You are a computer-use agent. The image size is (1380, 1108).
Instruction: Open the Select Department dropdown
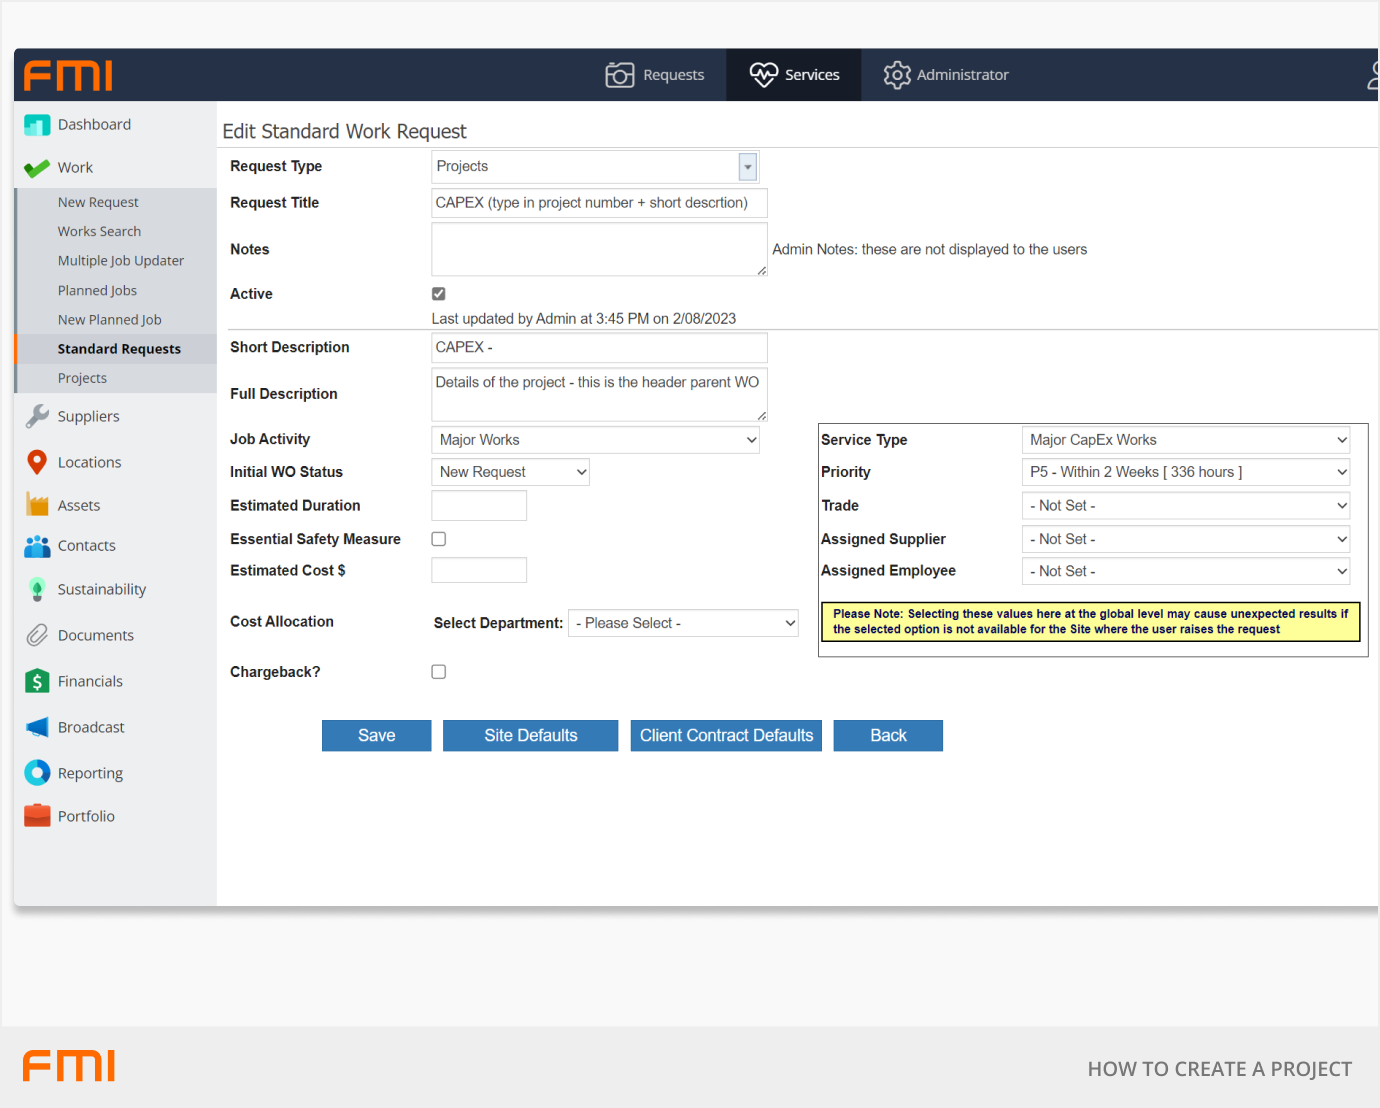[x=683, y=623]
